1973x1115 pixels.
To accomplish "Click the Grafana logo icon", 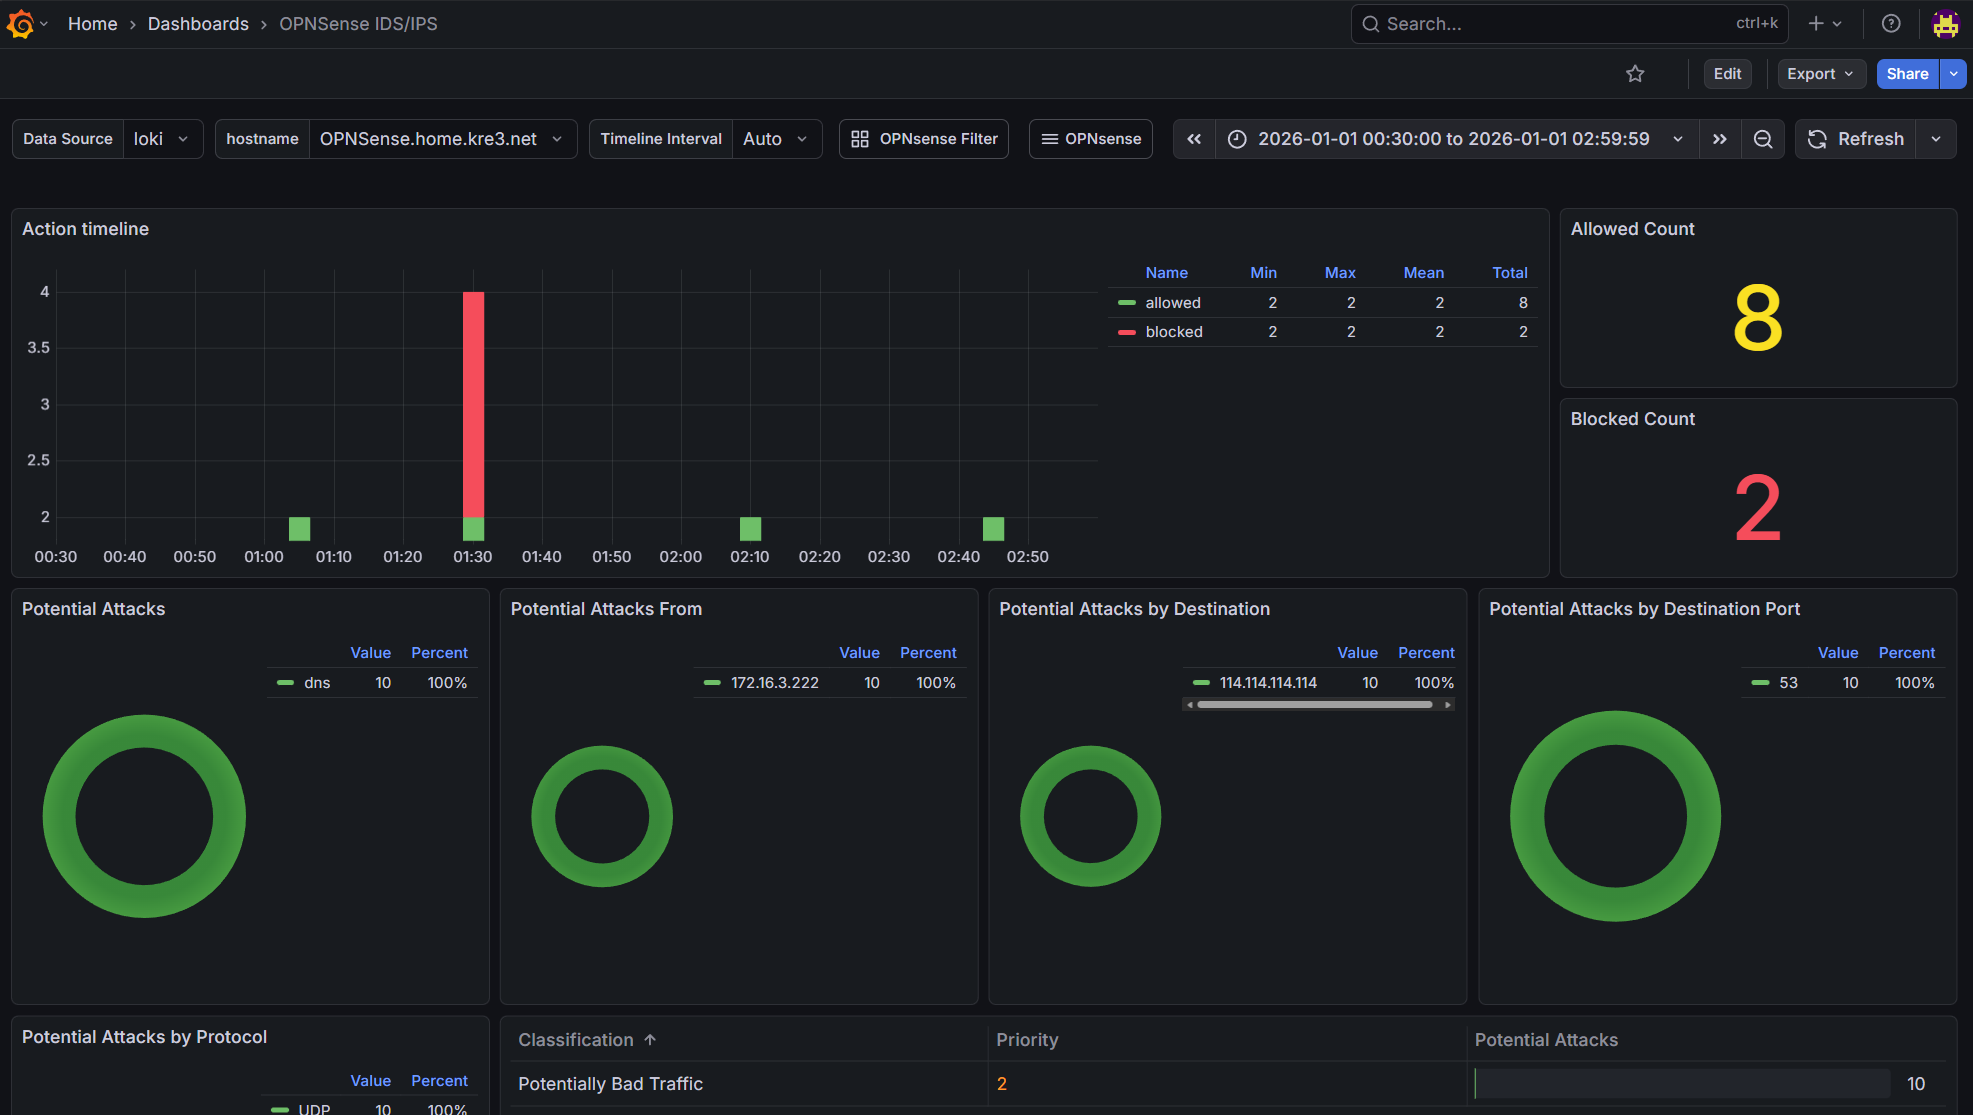I will tap(20, 24).
